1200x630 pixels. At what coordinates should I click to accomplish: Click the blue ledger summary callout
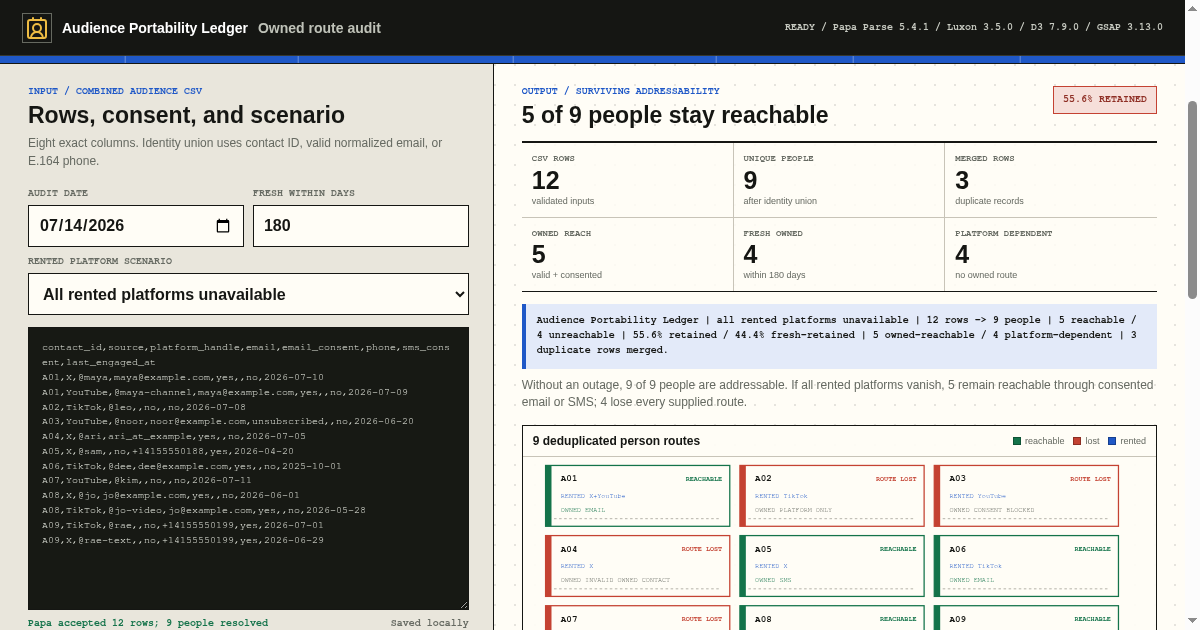coord(839,336)
